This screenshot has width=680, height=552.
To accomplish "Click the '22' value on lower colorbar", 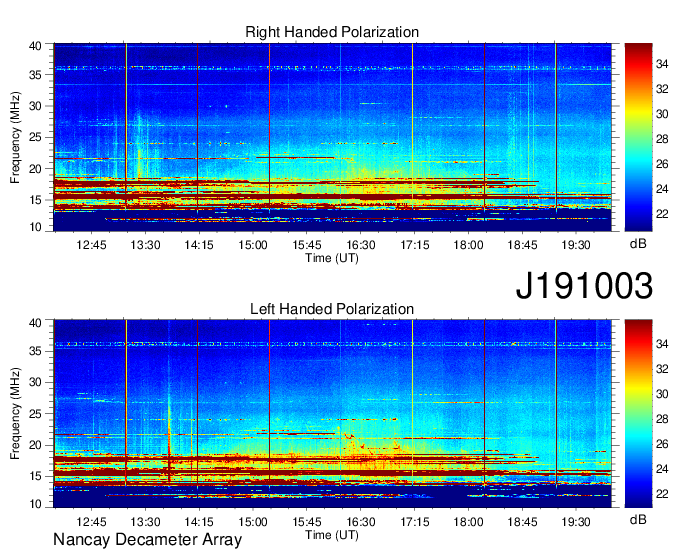I will coord(662,494).
